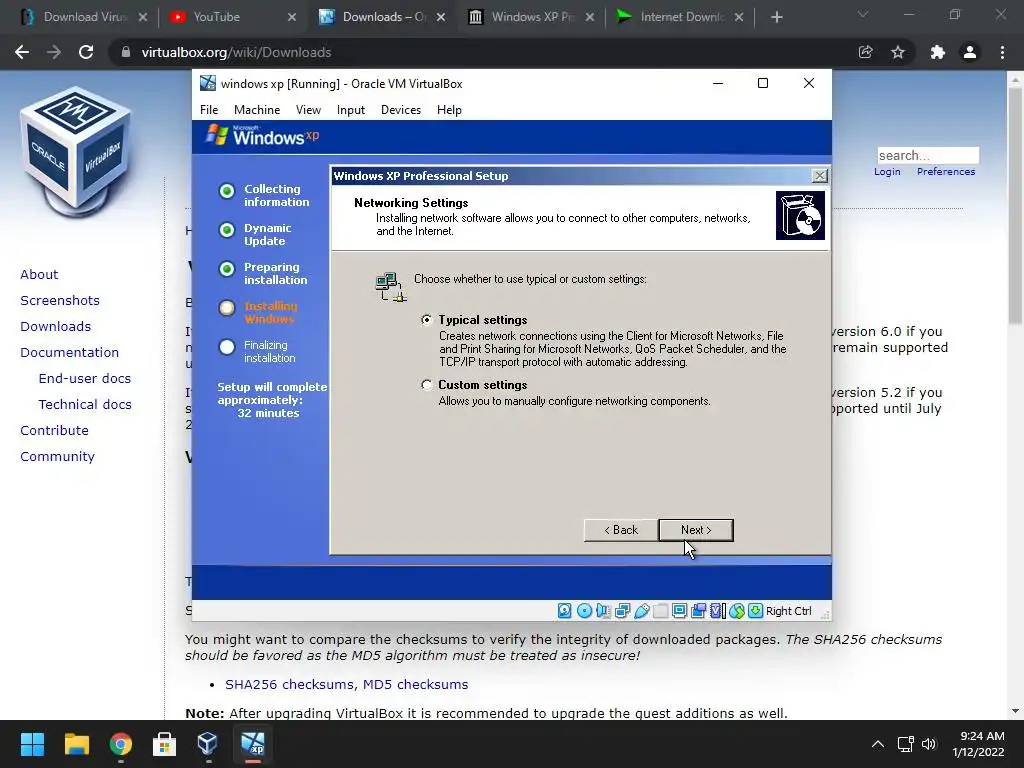The width and height of the screenshot is (1024, 768).
Task: Click the CPU virtualization status icon
Action: 717,611
